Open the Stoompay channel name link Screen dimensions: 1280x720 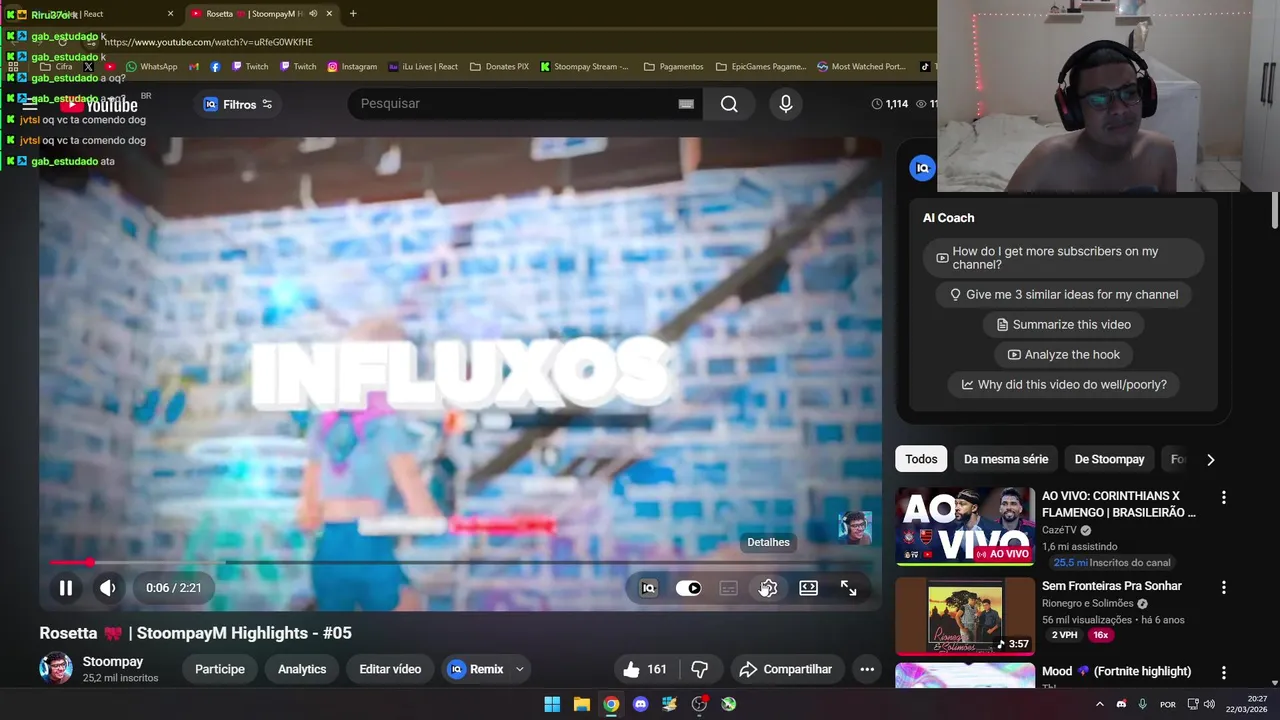113,662
